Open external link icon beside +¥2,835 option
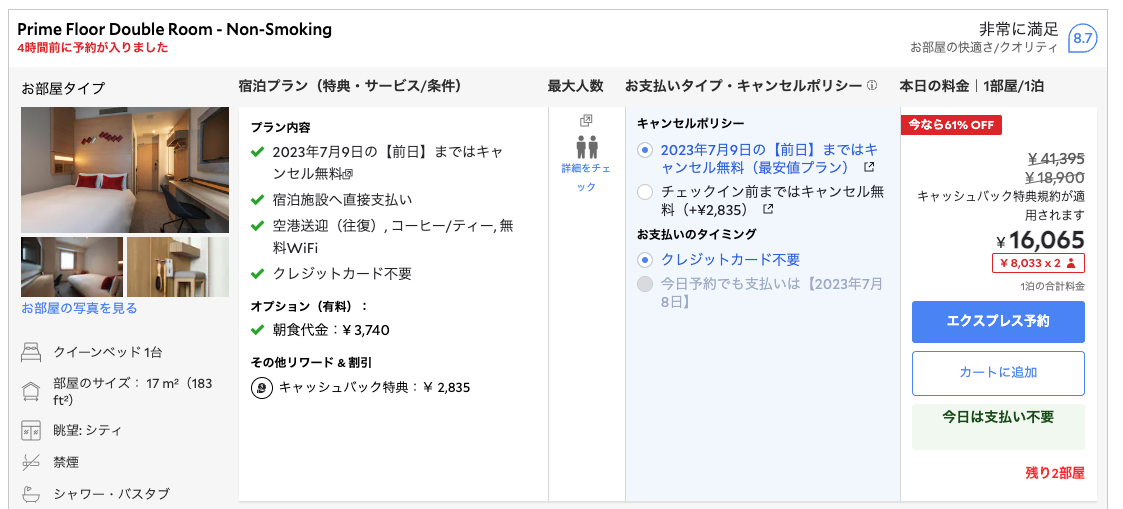Screen dimensions: 1123x509 (768, 209)
